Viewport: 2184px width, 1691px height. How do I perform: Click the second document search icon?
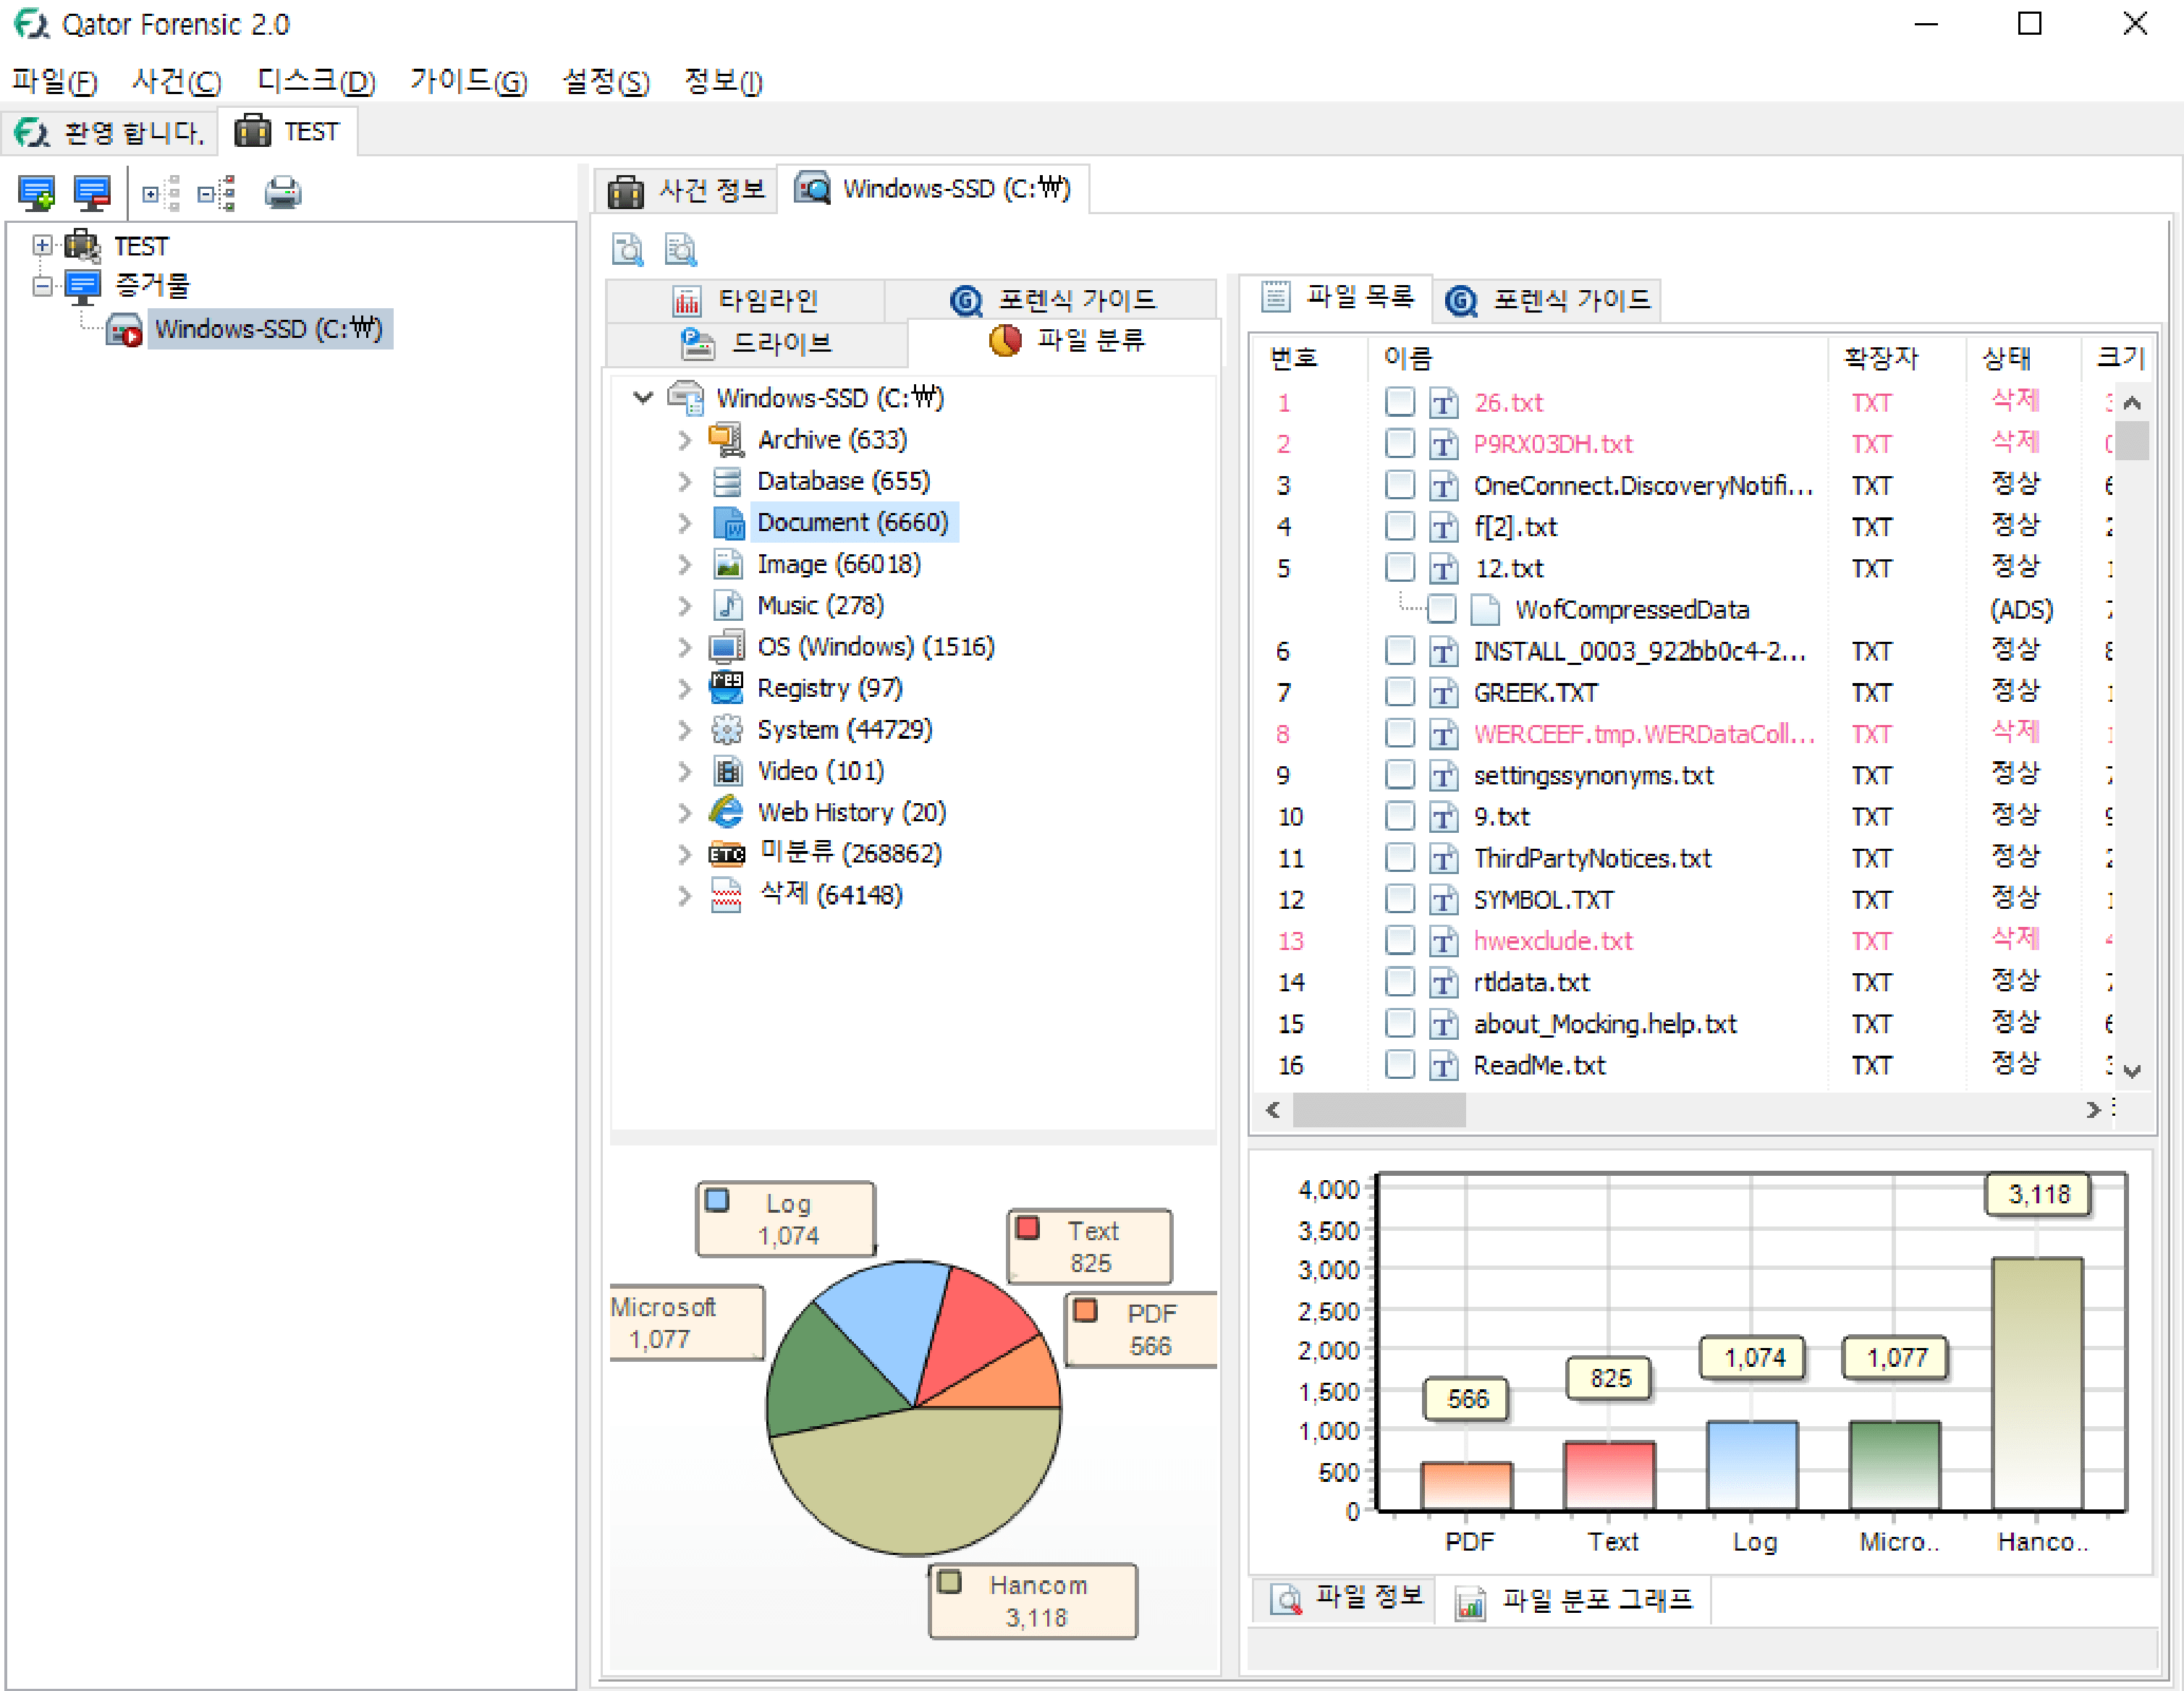[x=681, y=249]
